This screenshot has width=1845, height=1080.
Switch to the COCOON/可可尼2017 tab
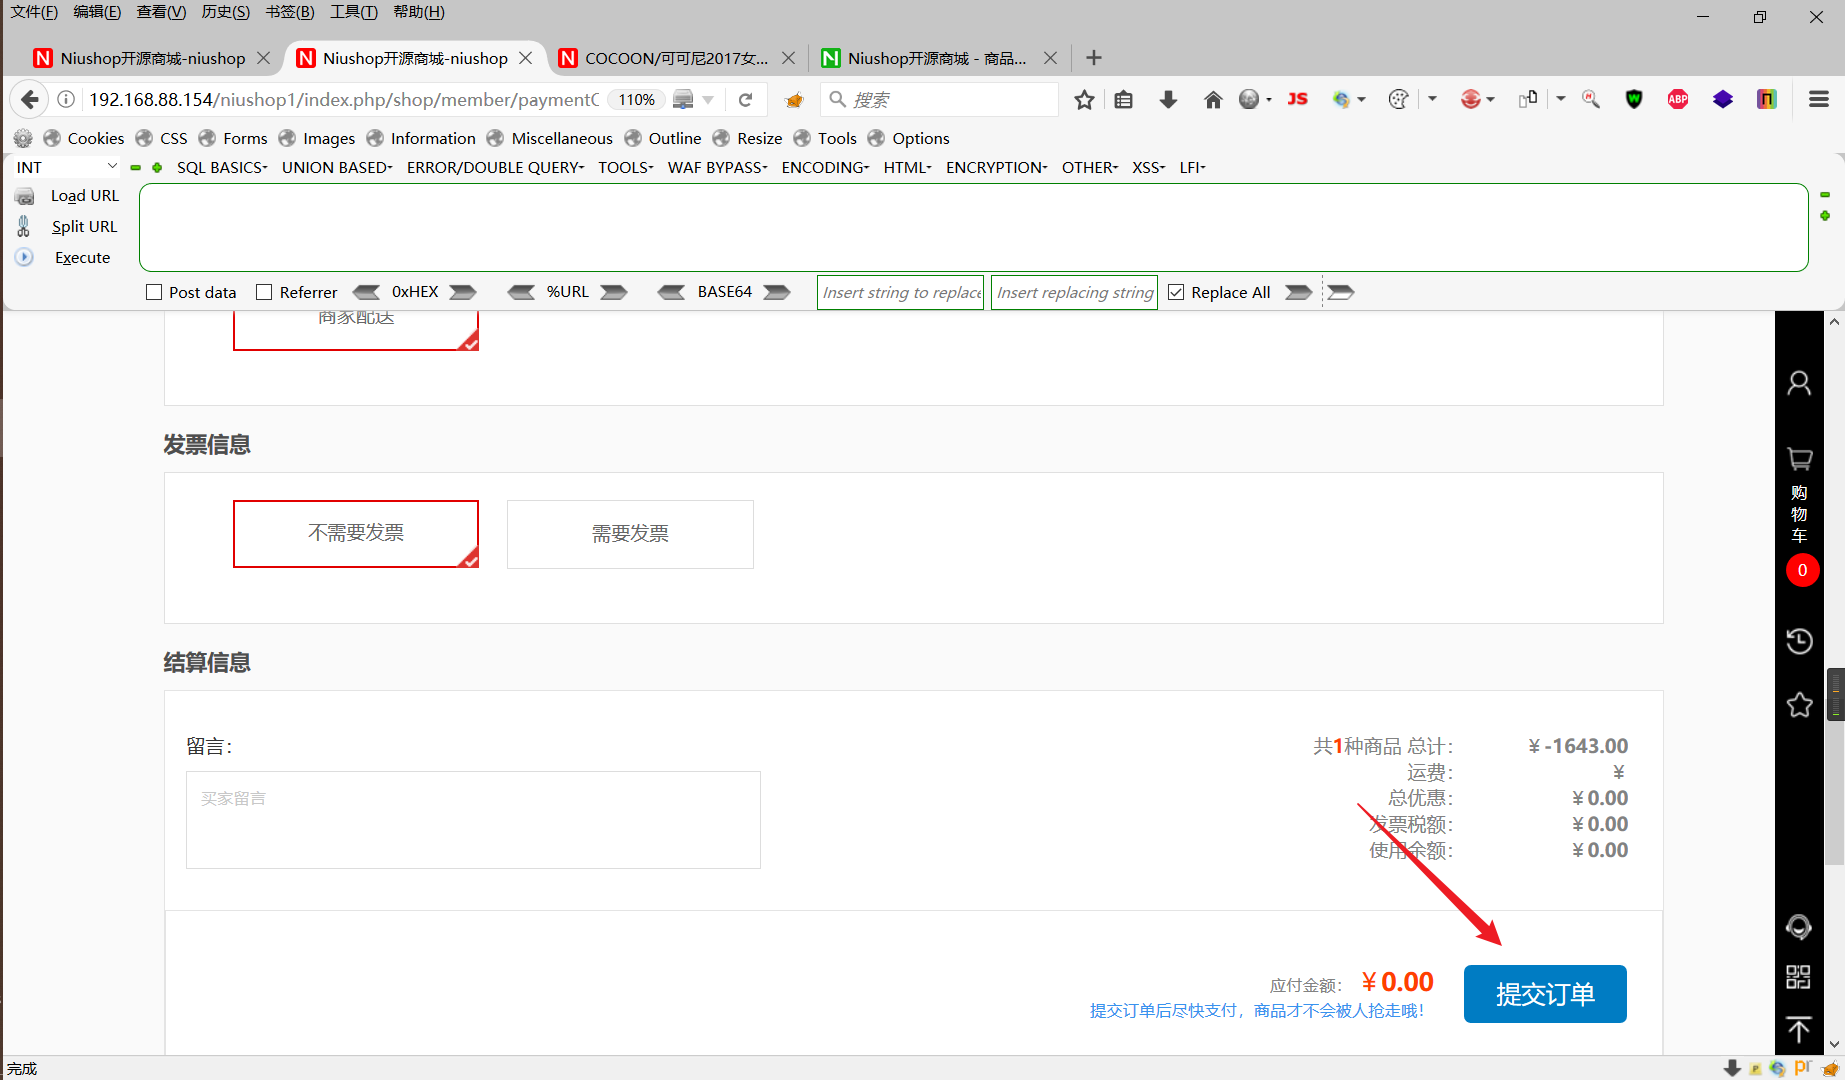[677, 58]
